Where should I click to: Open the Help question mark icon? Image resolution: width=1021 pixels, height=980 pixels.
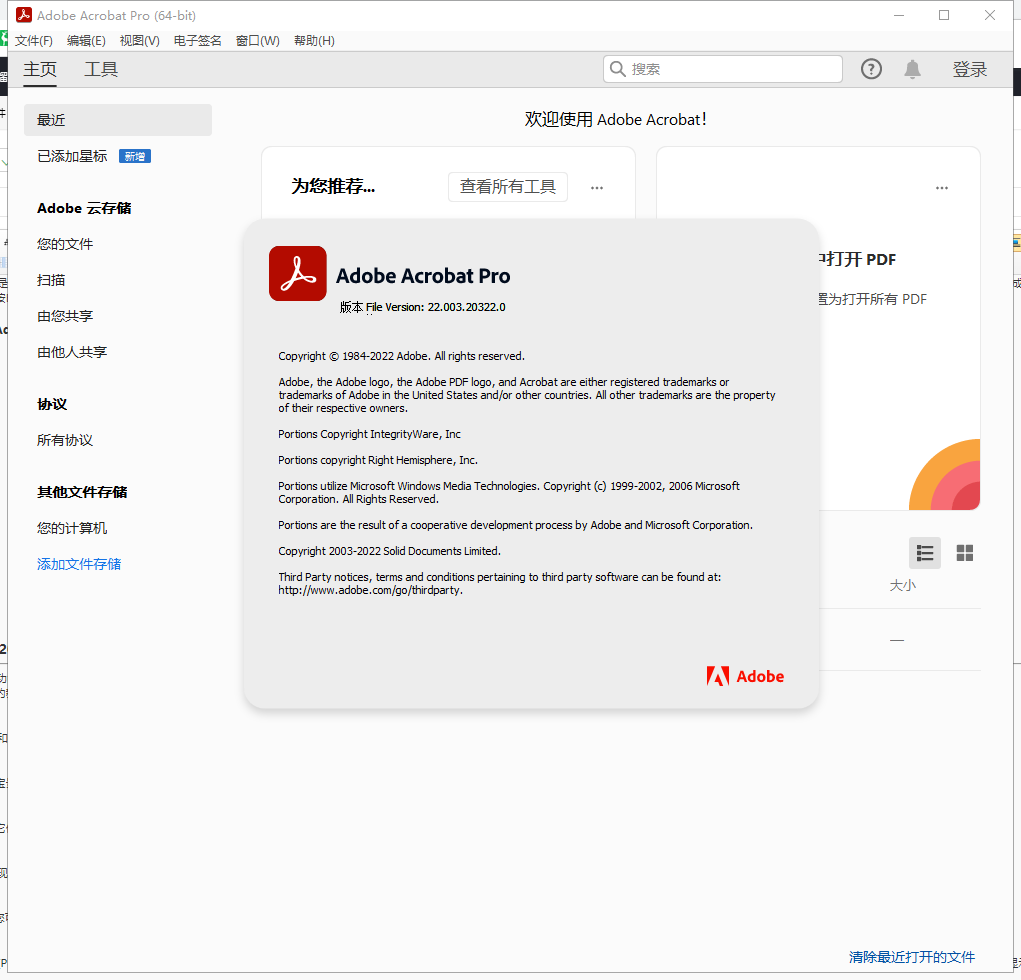(x=871, y=69)
